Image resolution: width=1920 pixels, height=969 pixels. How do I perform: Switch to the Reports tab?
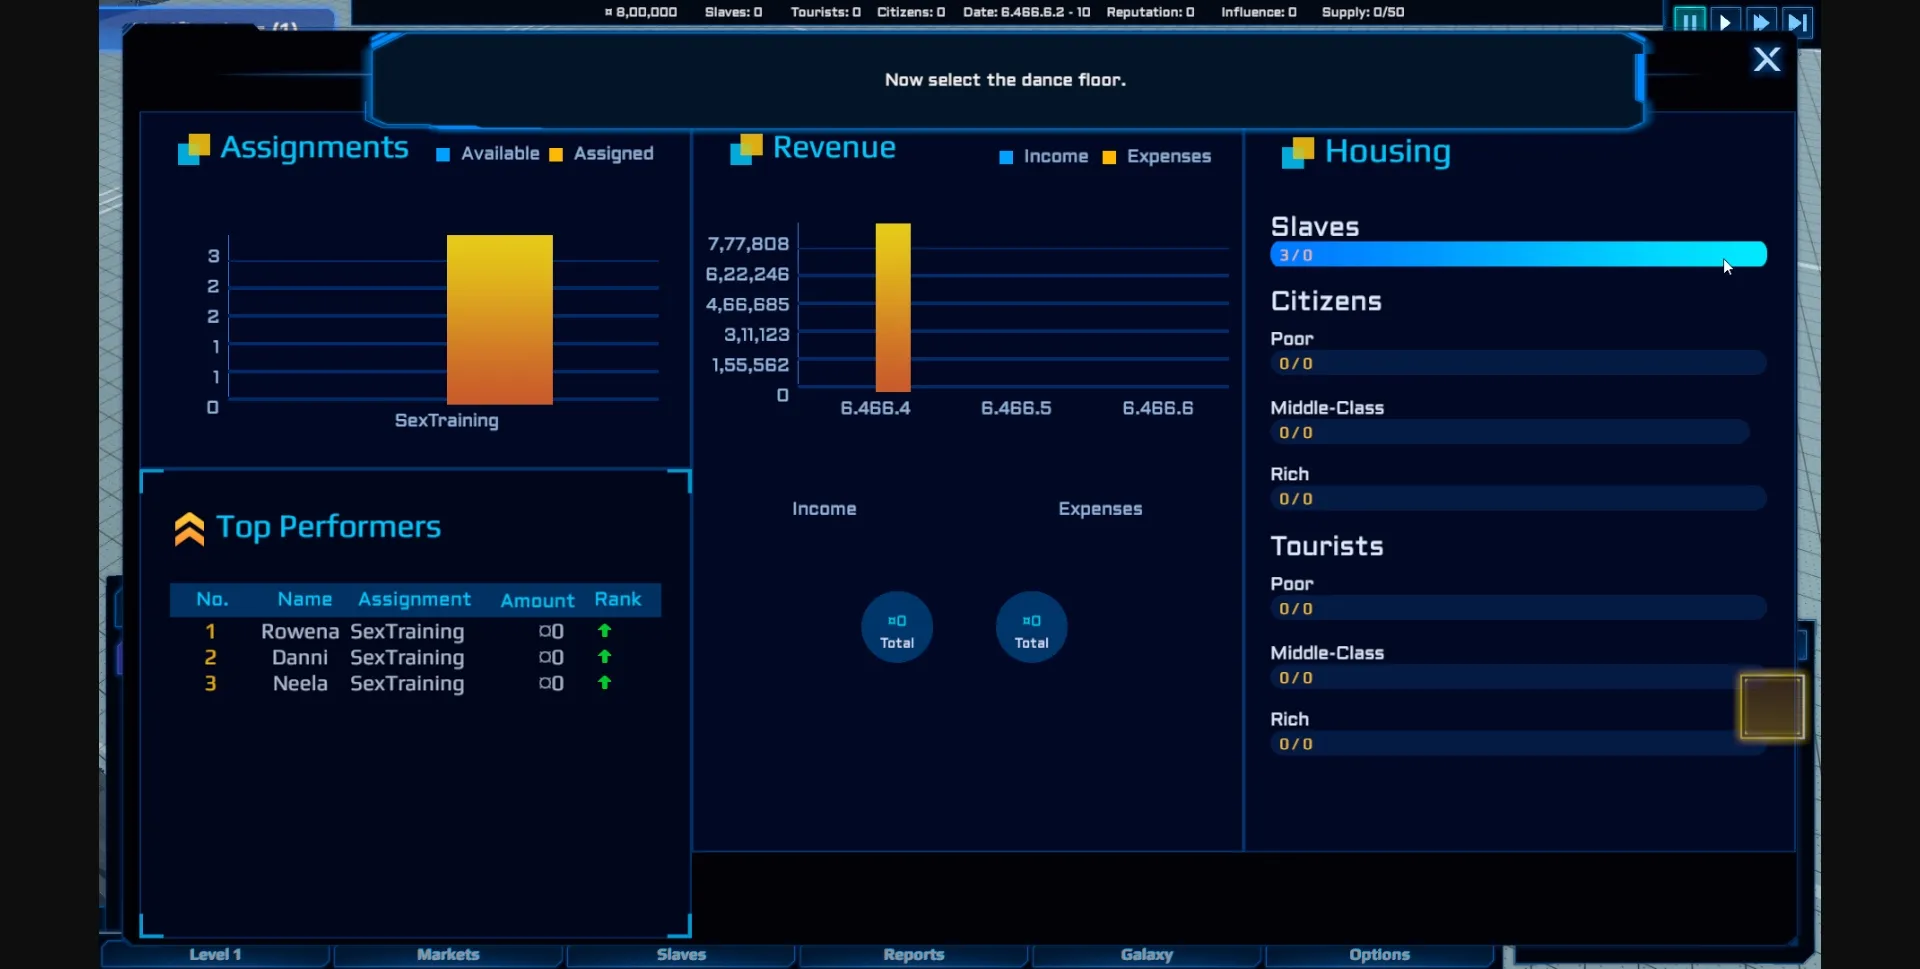(913, 955)
